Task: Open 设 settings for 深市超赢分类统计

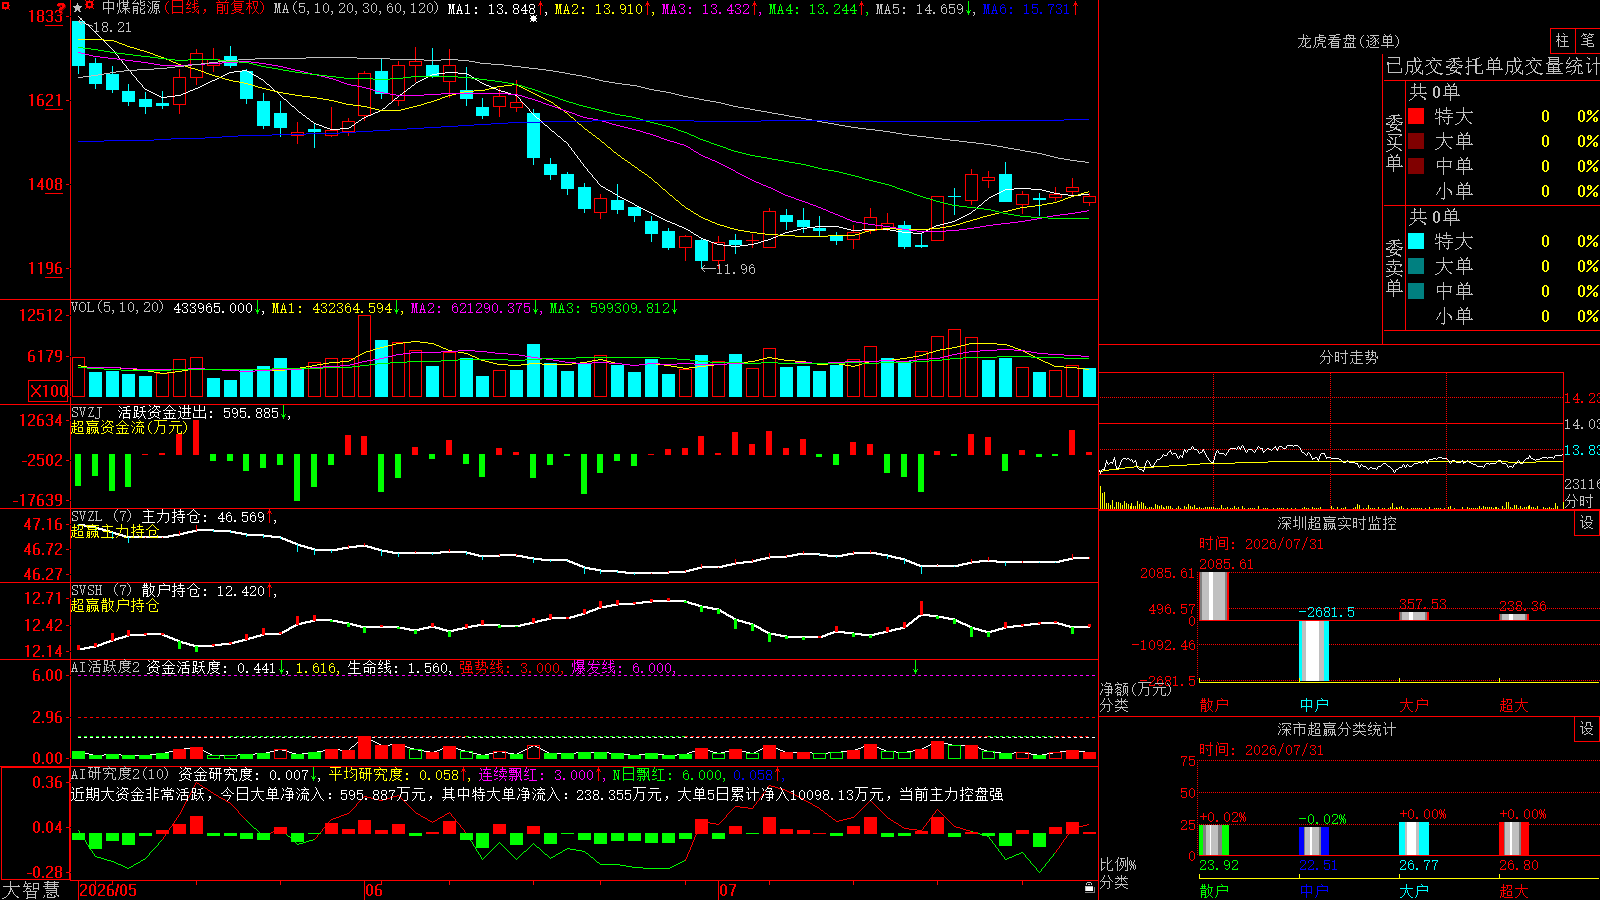Action: tap(1587, 729)
